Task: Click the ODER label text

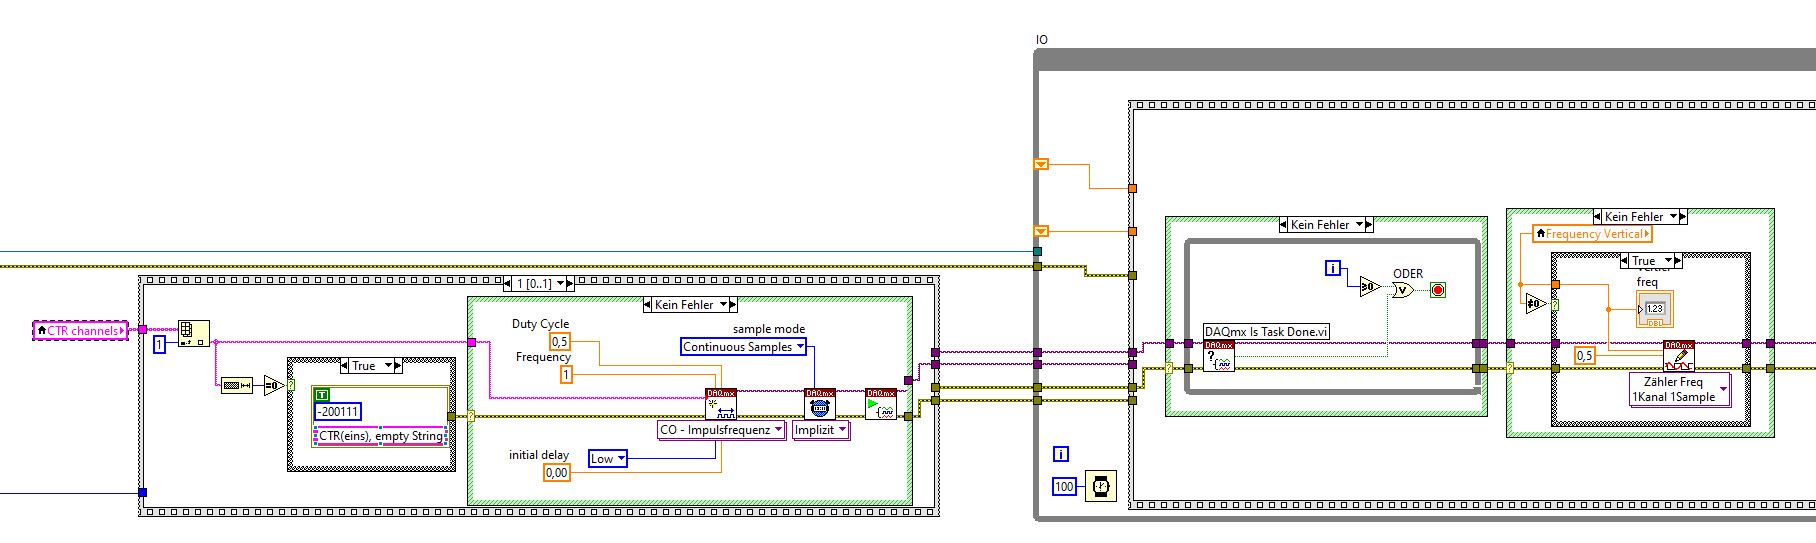Action: click(x=1408, y=274)
